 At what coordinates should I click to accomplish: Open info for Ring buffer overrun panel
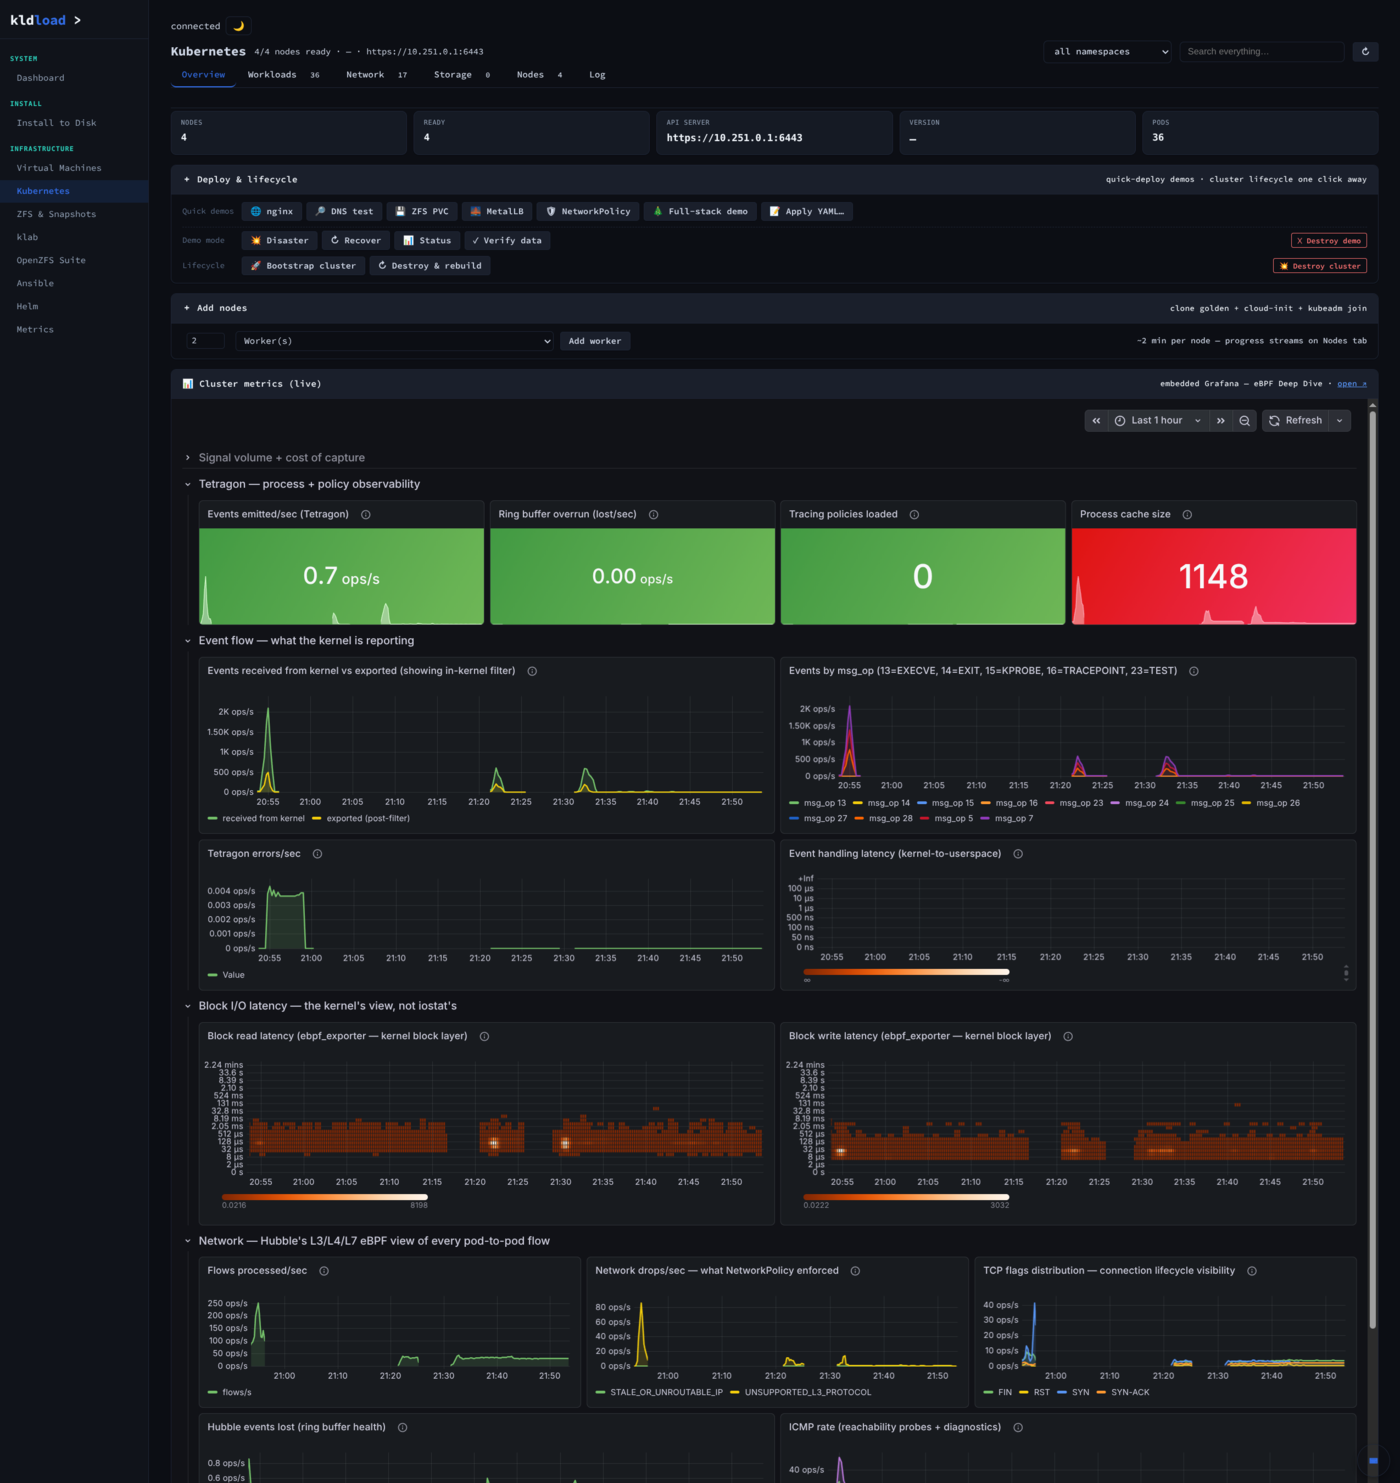[654, 514]
